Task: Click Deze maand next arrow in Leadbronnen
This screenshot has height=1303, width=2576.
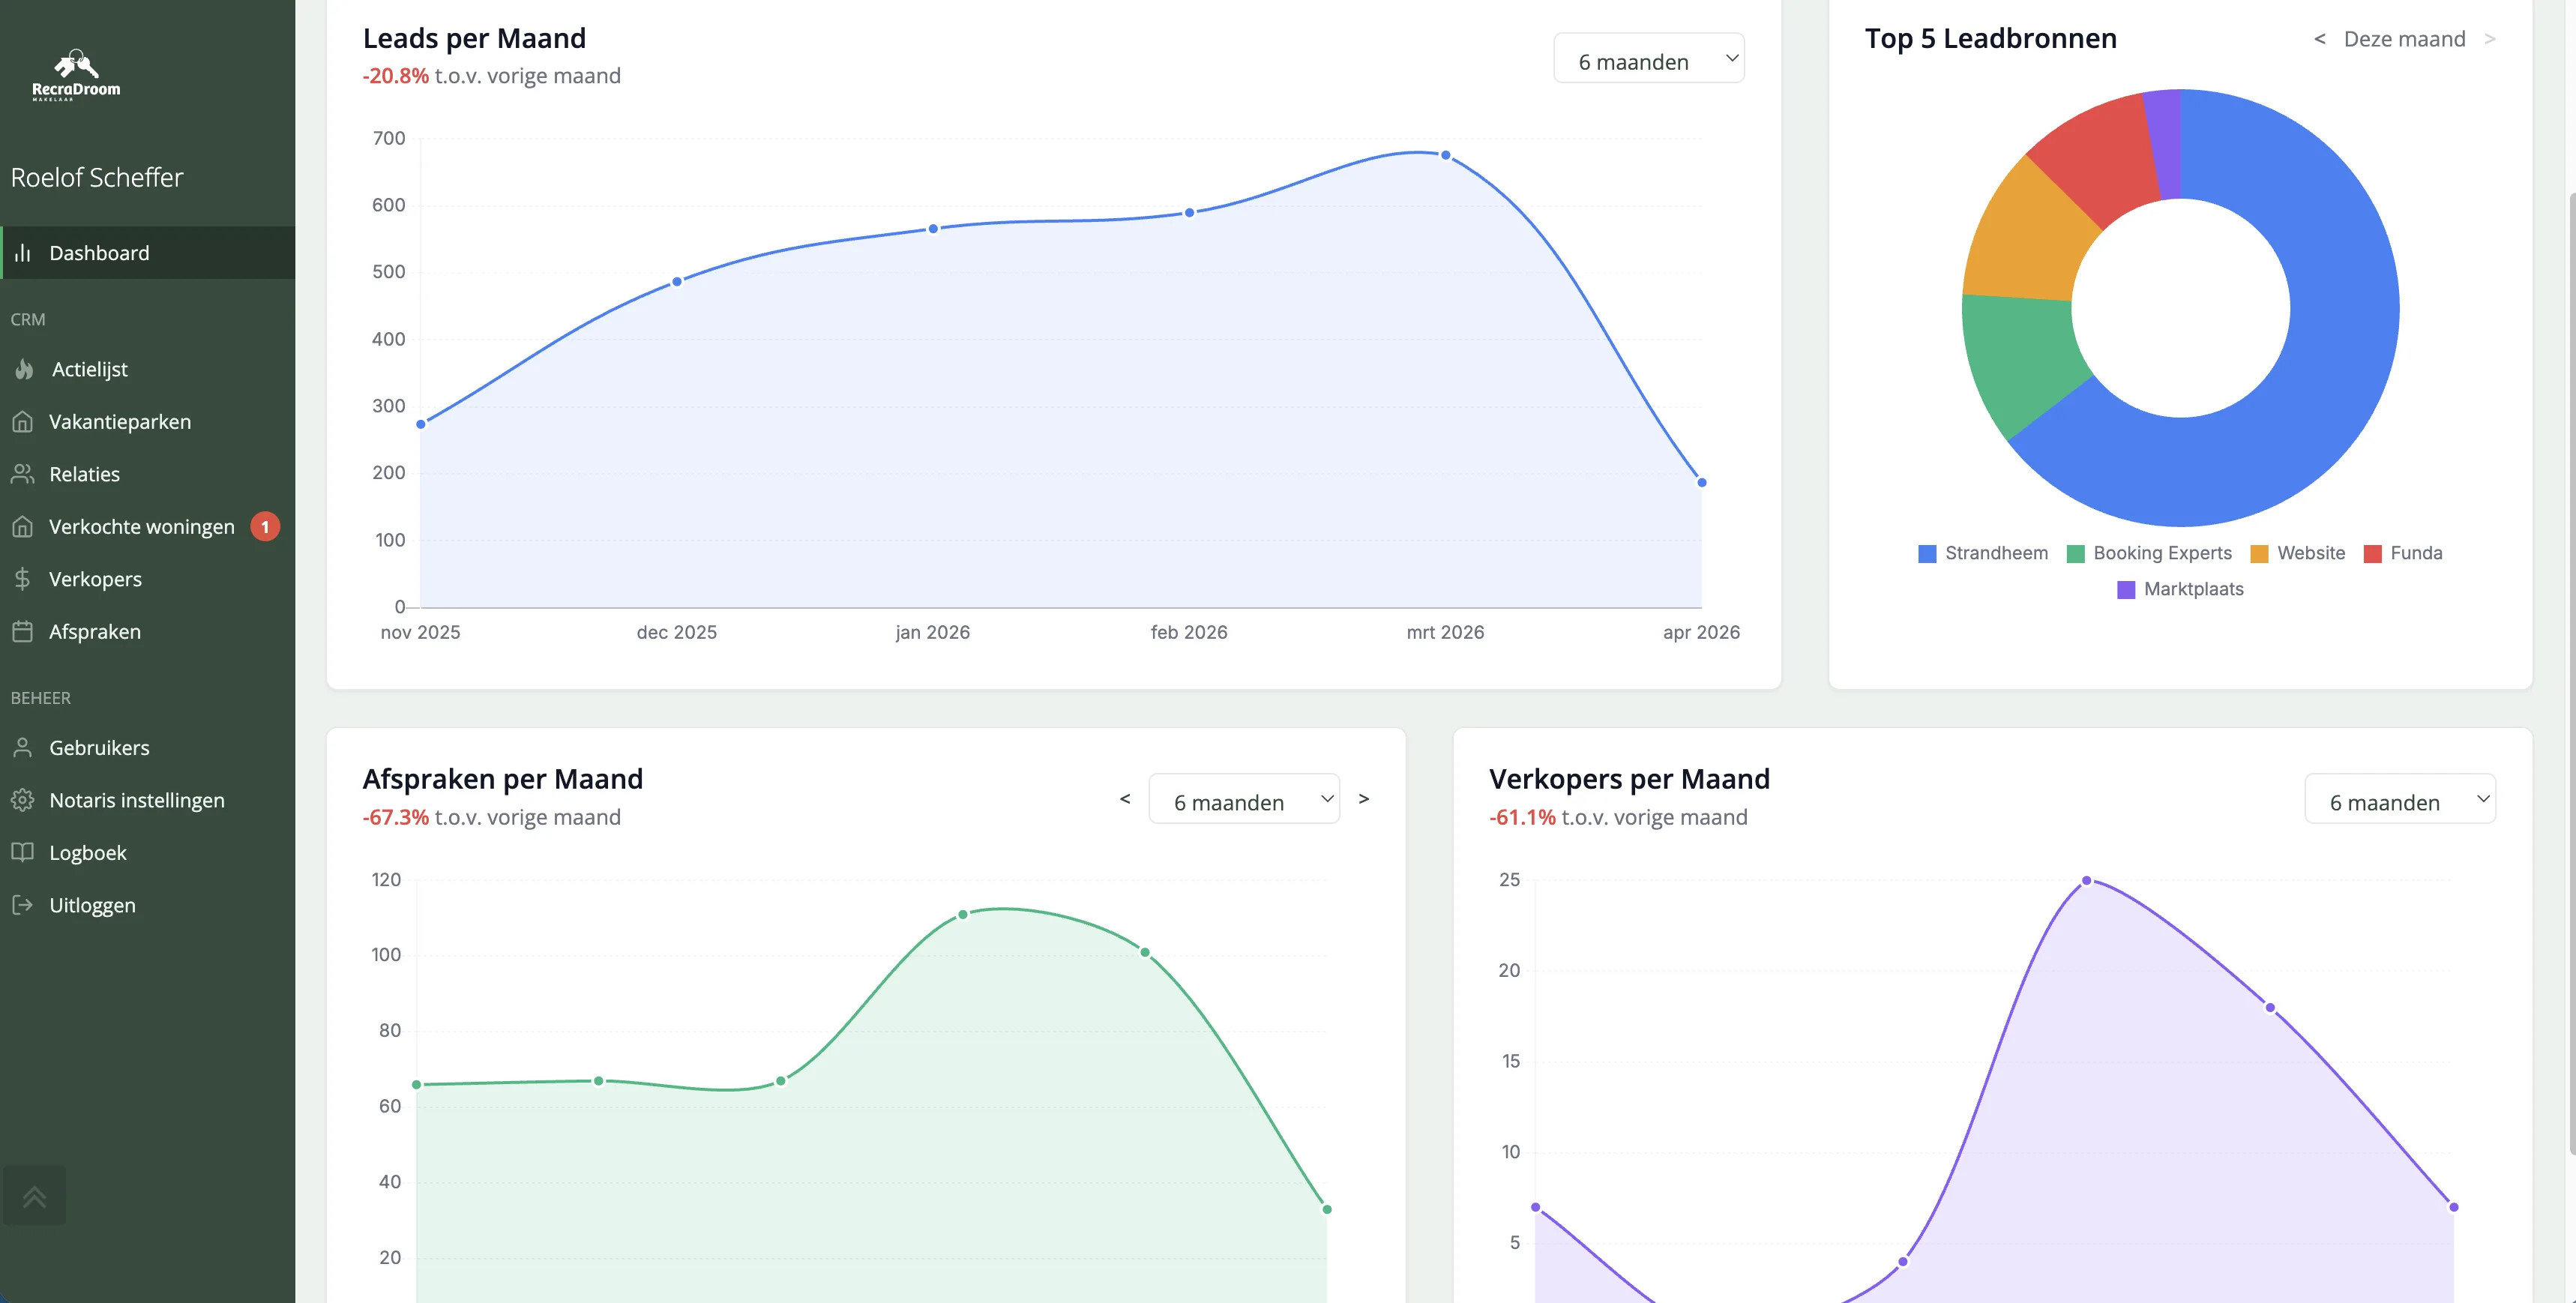Action: [x=2490, y=39]
